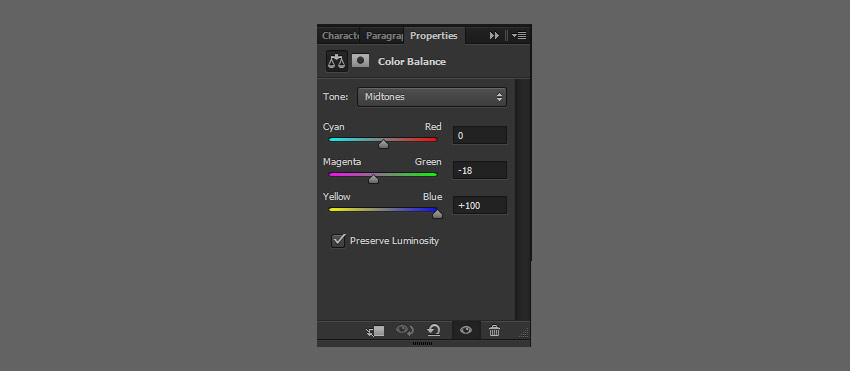The image size is (850, 371).
Task: Switch to the Paragraph tab
Action: (x=383, y=36)
